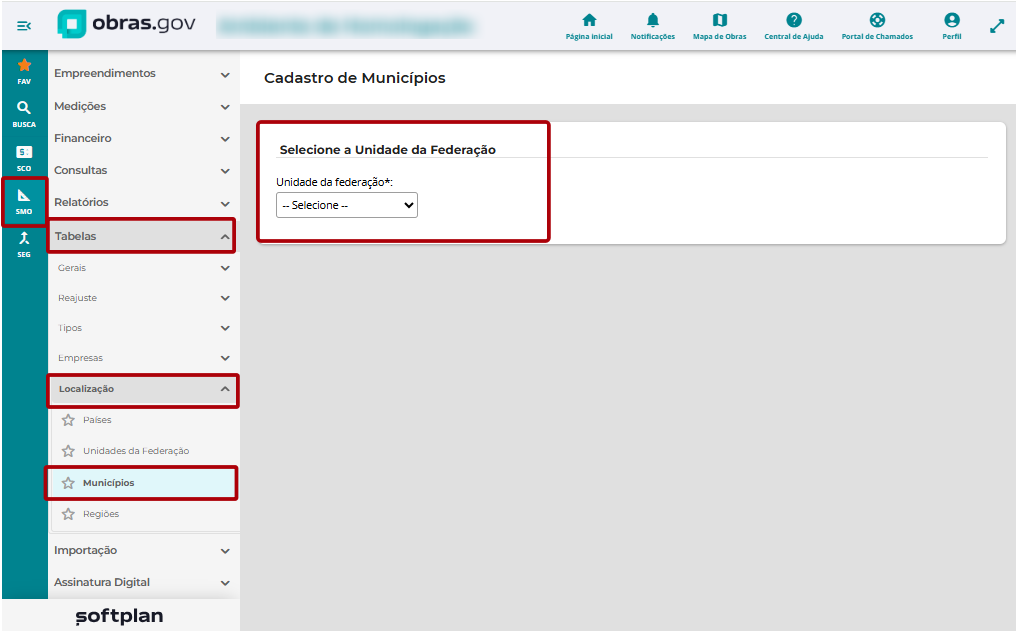Expand the Assinatura Digital menu

(x=143, y=582)
